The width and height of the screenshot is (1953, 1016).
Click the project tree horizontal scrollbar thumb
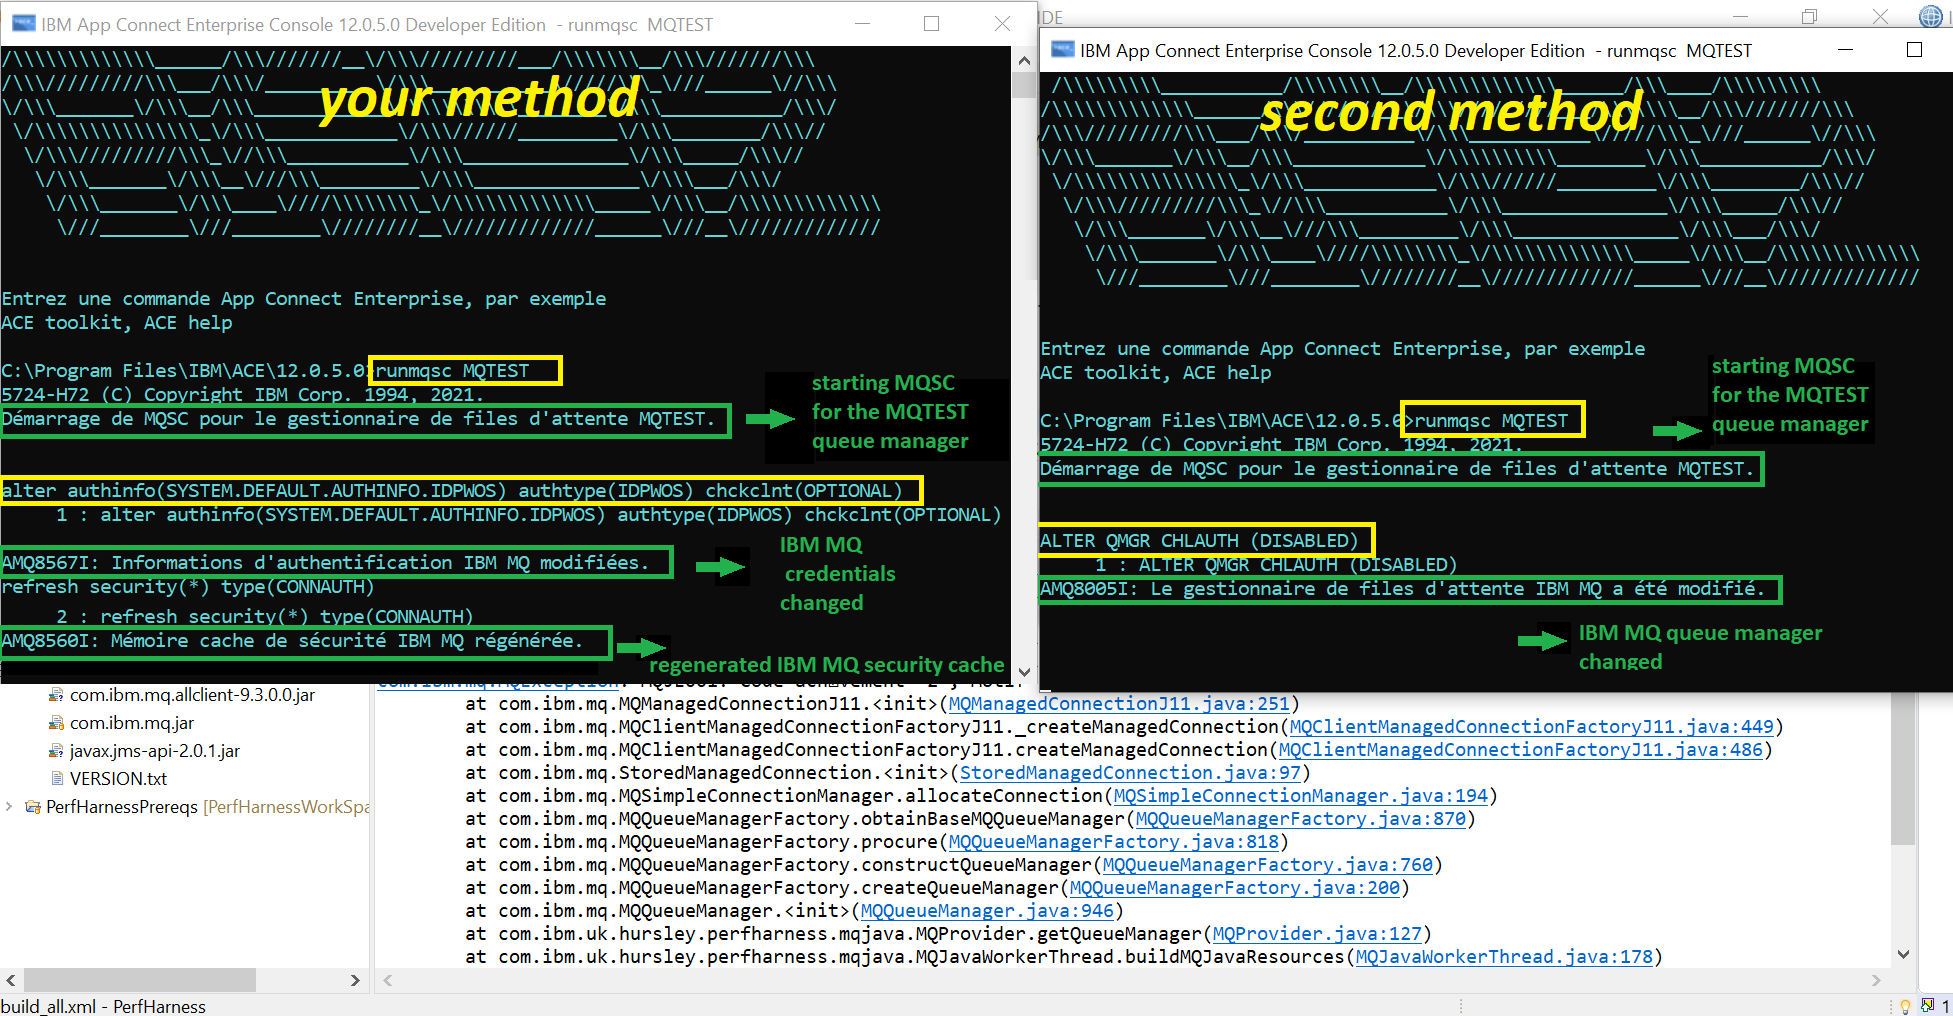pos(140,980)
